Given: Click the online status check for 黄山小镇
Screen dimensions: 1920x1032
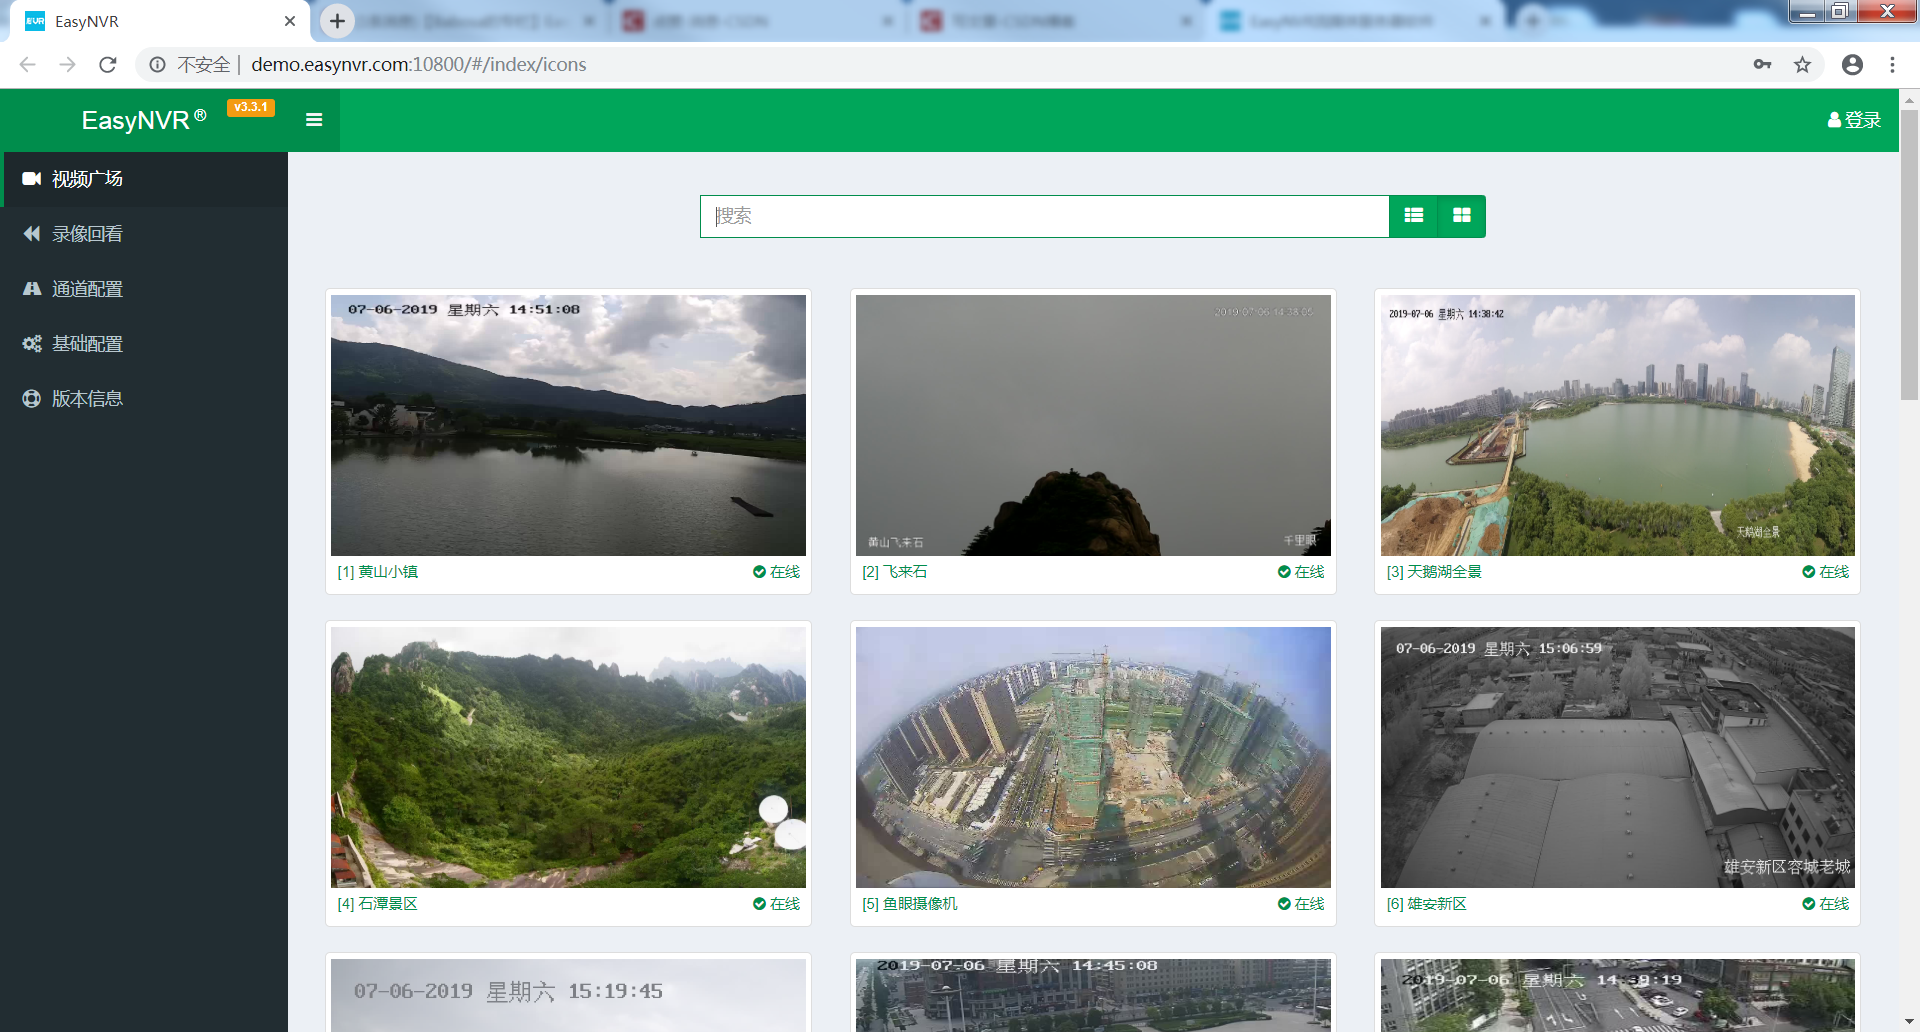Looking at the screenshot, I should [759, 572].
